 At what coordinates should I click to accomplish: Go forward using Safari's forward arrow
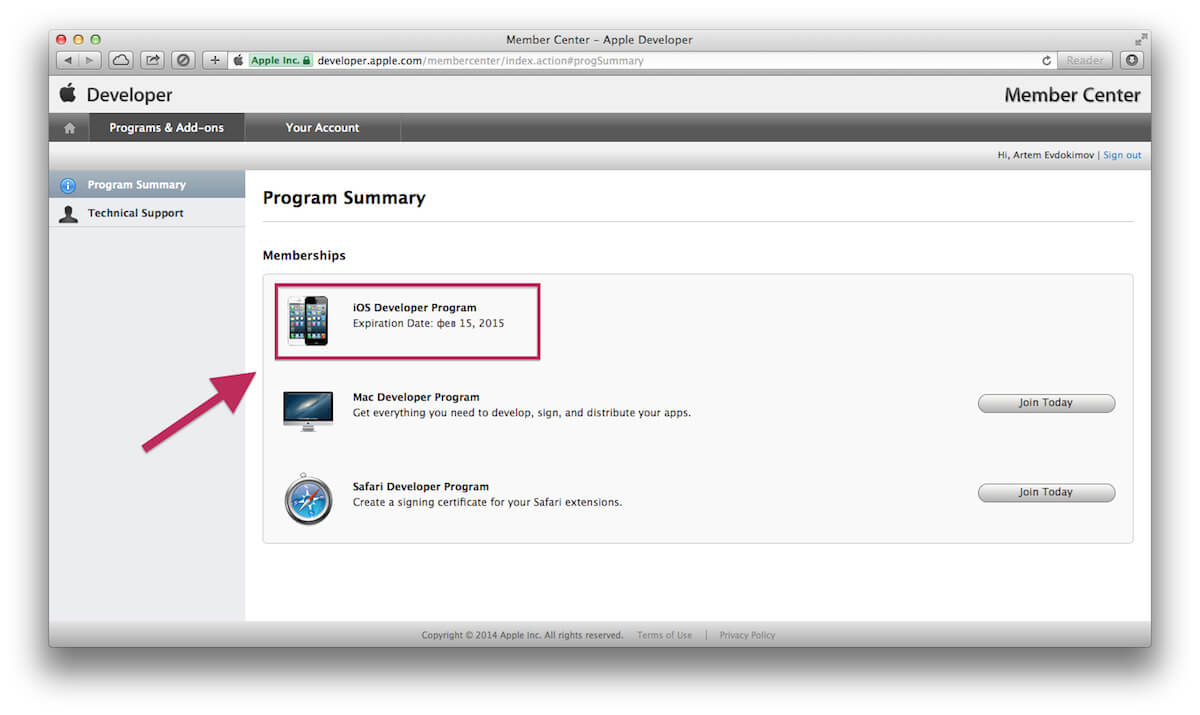90,60
